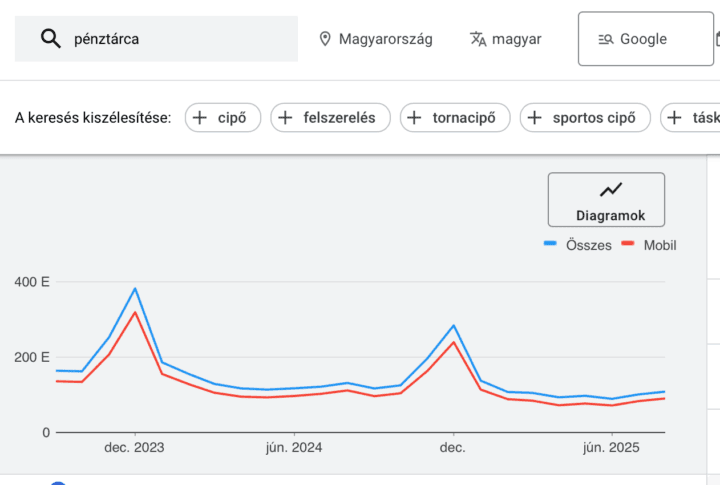
Task: Click the red line above jún. 2025
Action: [612, 405]
